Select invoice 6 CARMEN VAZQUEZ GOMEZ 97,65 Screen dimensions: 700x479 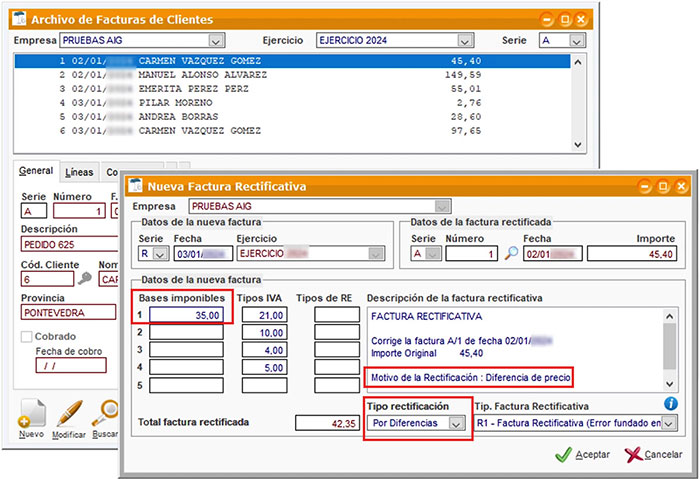point(292,130)
